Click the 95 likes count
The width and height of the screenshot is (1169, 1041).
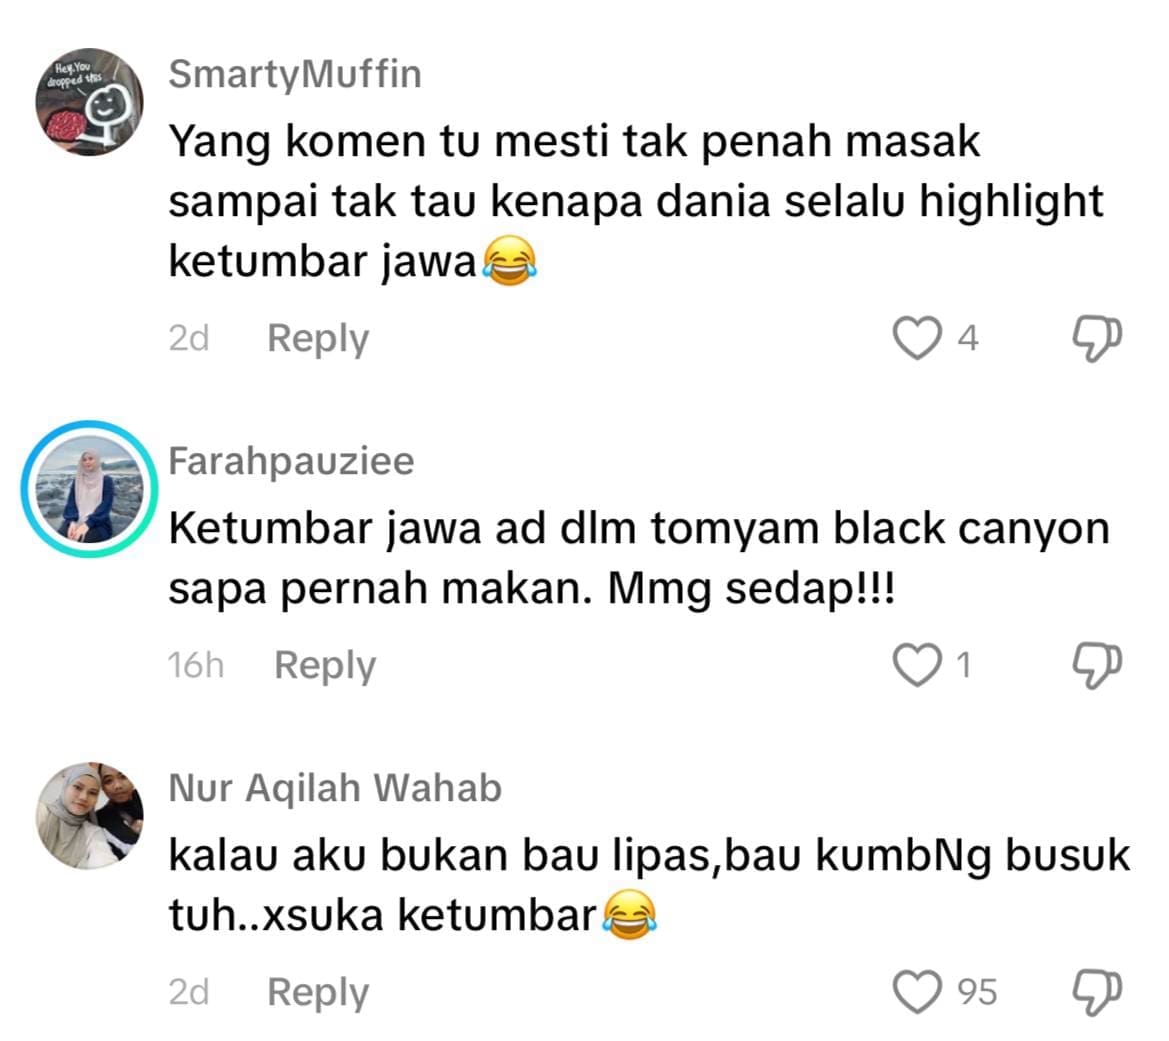click(977, 993)
